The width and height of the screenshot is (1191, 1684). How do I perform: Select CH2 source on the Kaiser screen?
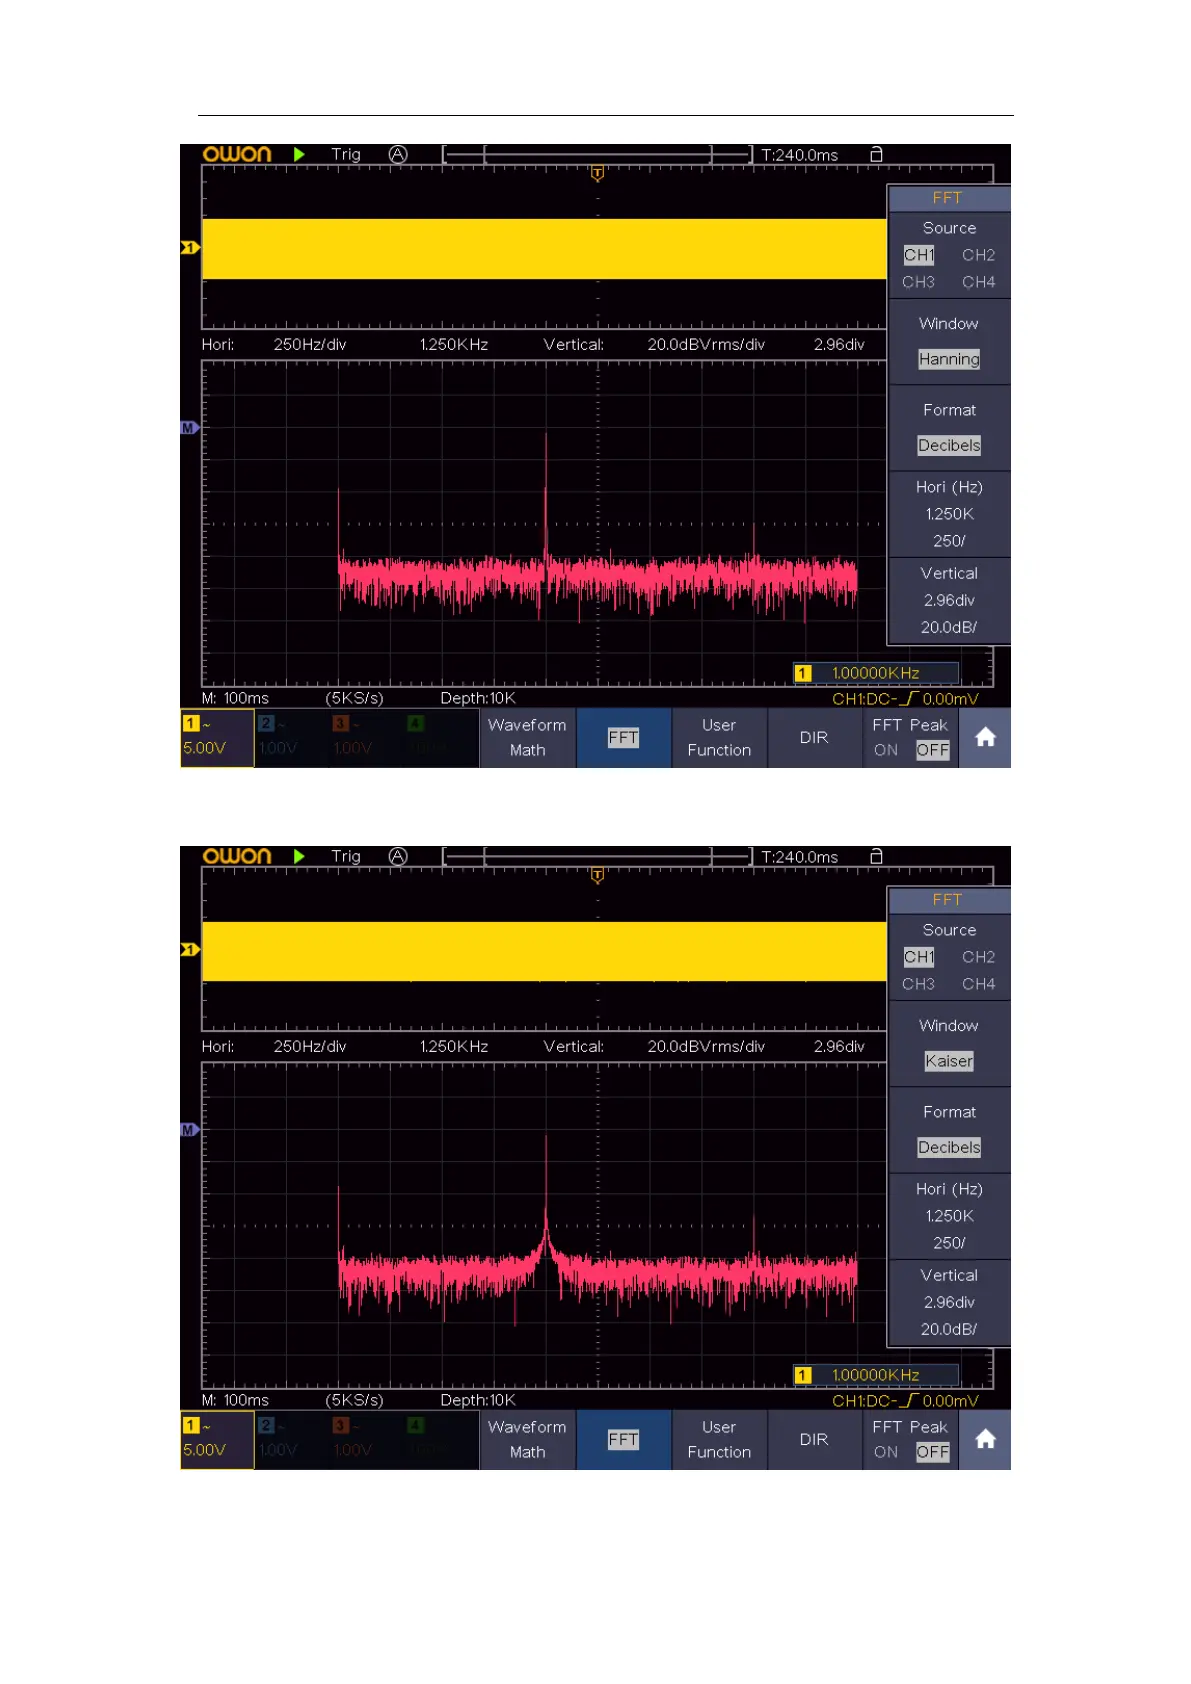(x=978, y=957)
